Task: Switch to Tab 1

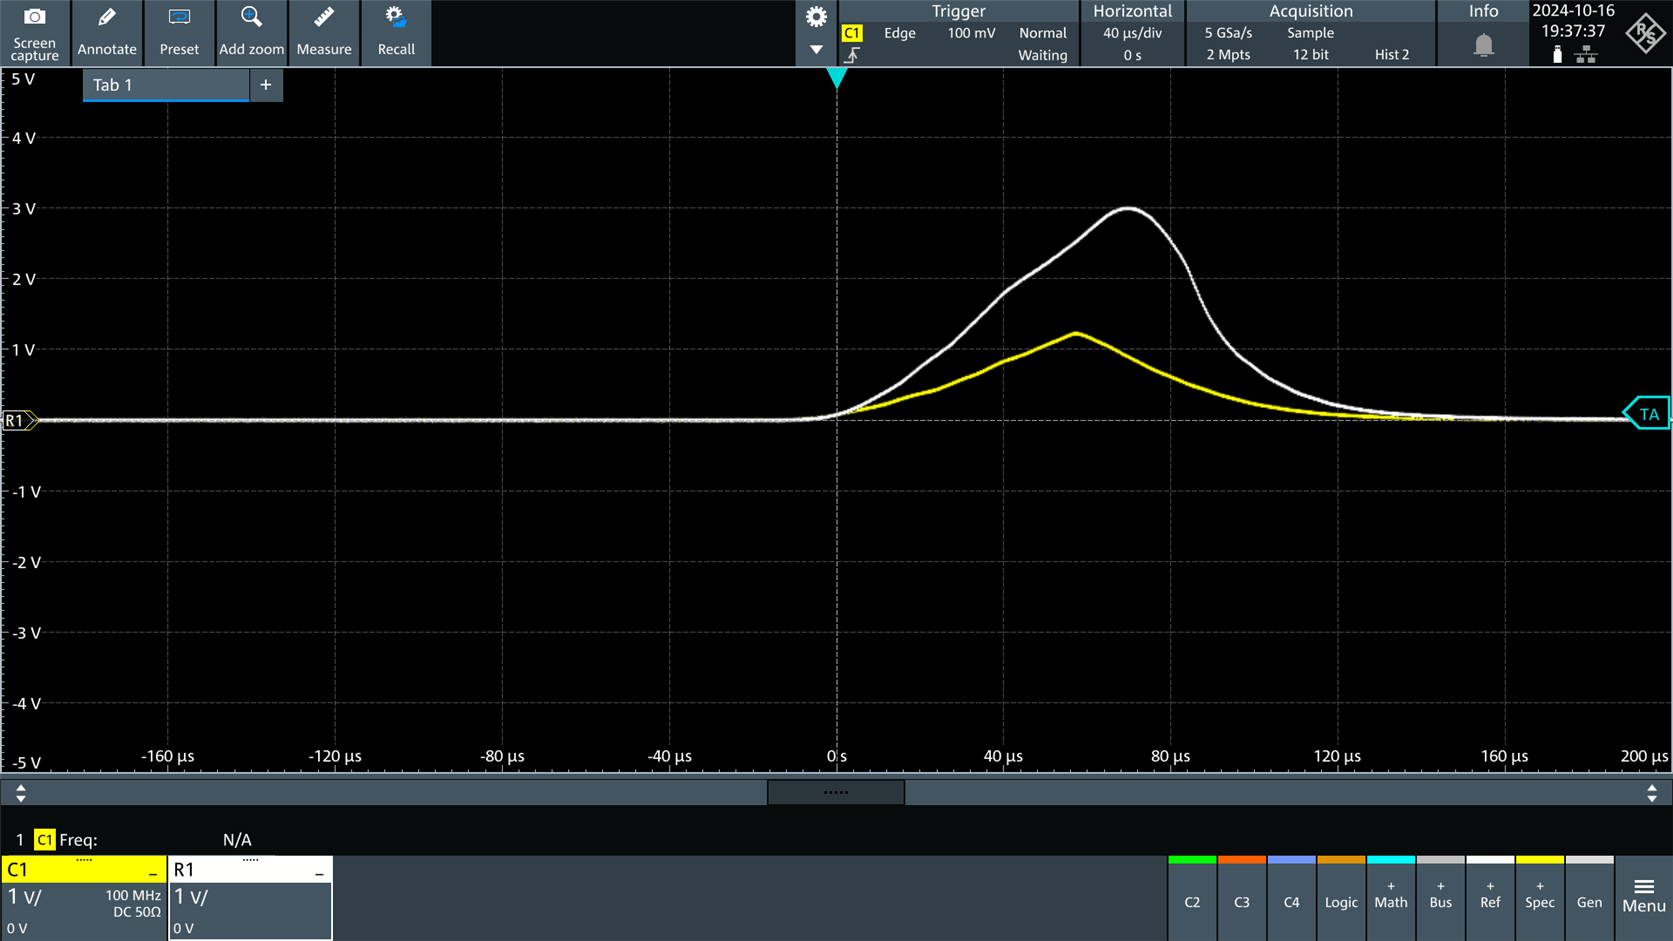Action: 165,85
